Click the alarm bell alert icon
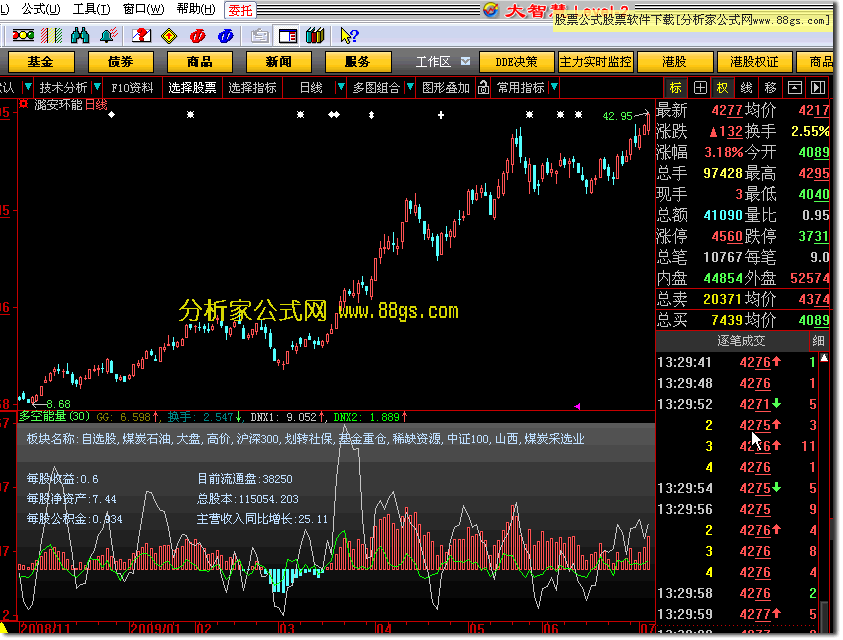Image resolution: width=843 pixels, height=640 pixels. point(108,36)
